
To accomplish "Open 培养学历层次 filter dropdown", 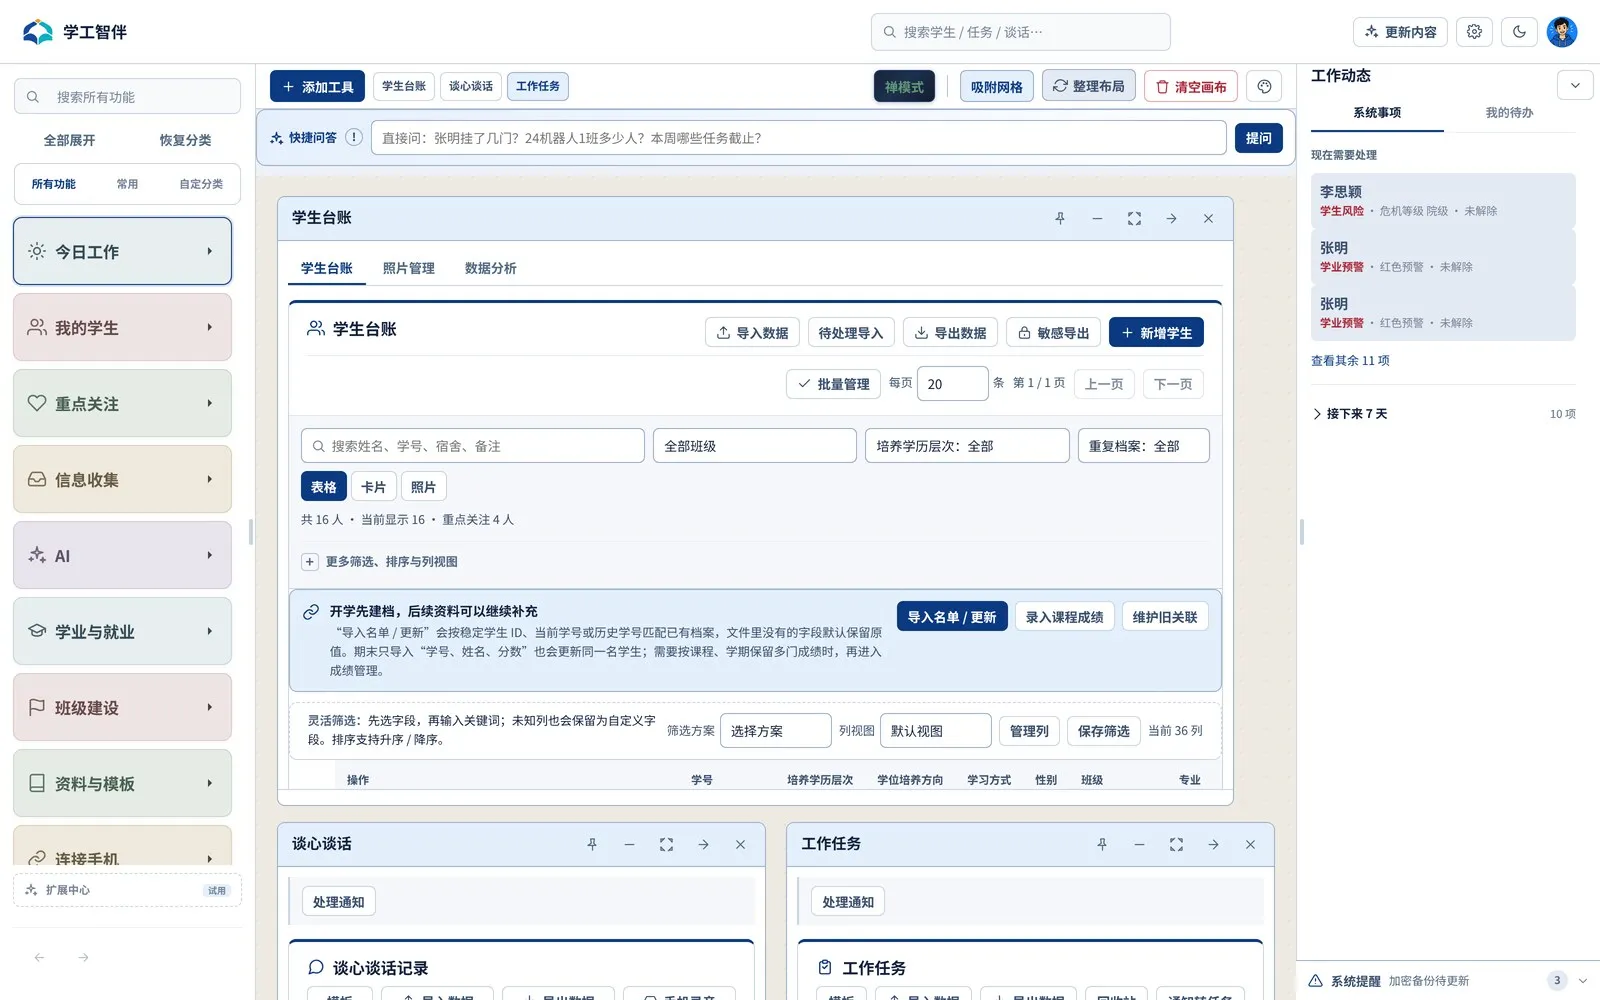I will pos(967,446).
